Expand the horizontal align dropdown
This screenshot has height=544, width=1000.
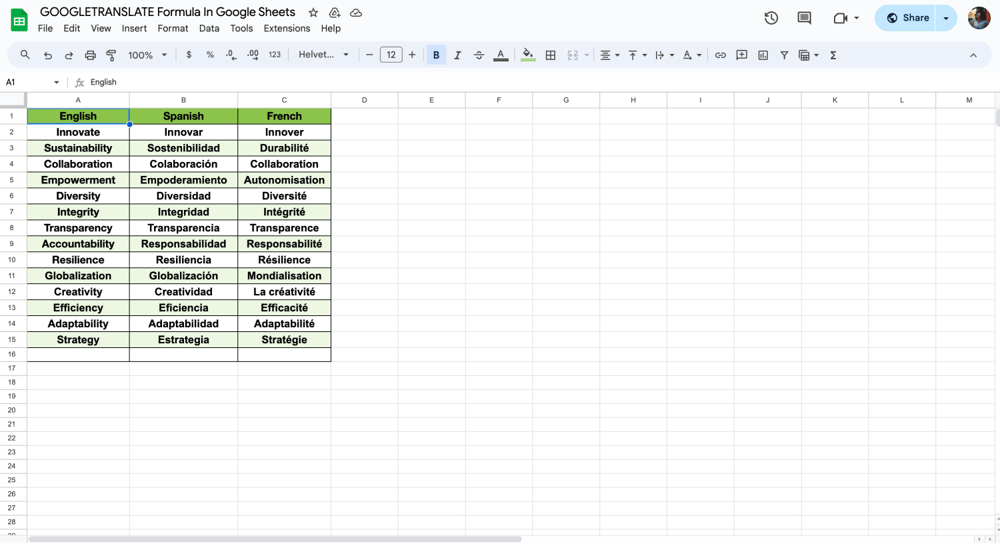609,55
